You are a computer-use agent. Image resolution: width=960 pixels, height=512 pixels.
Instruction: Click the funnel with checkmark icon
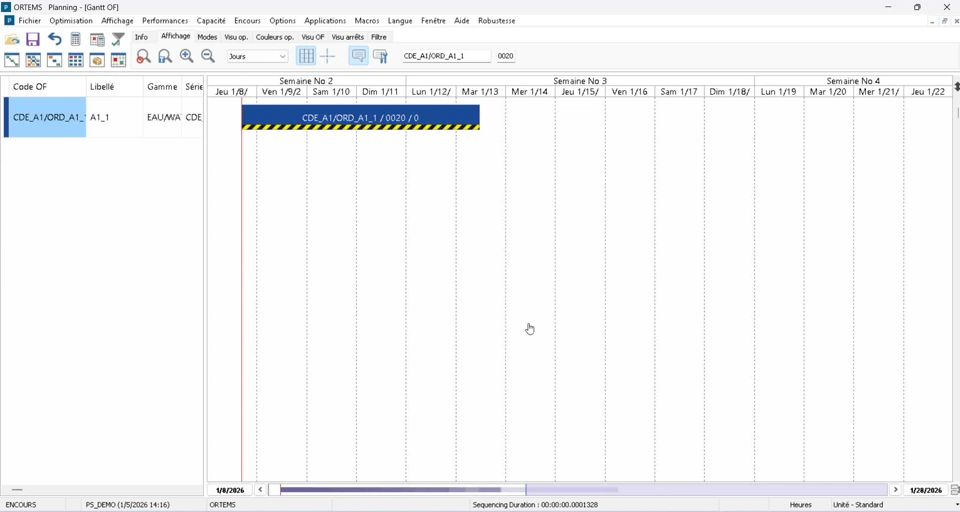(118, 40)
